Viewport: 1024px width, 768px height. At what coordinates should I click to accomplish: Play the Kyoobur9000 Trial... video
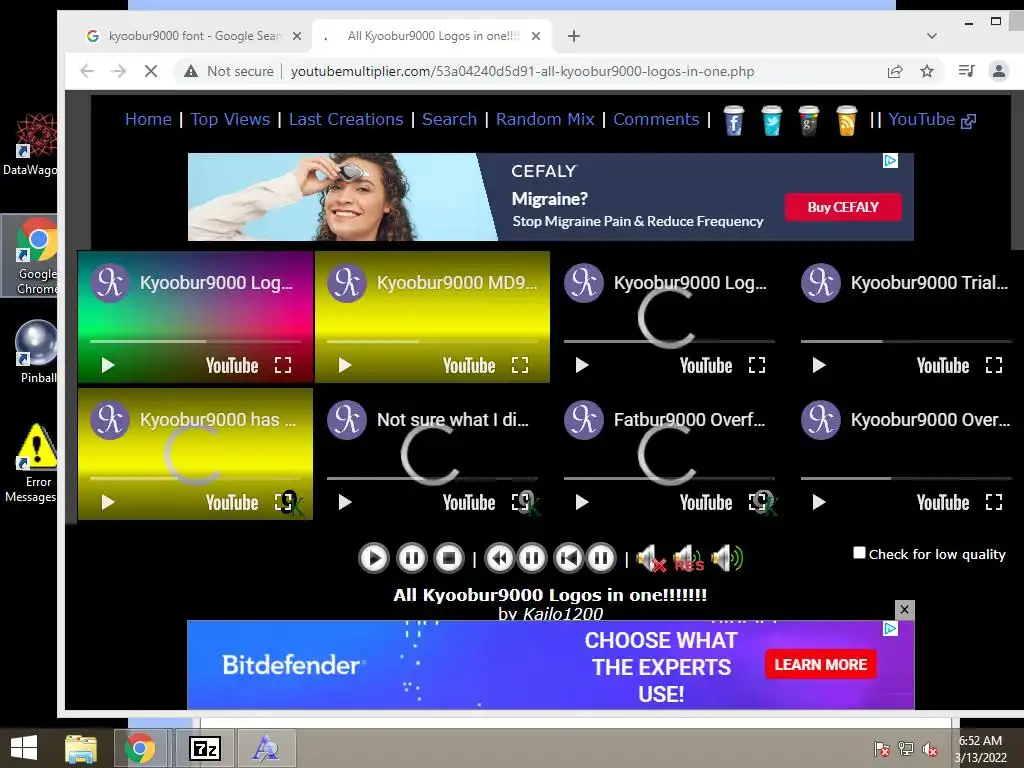pos(819,365)
